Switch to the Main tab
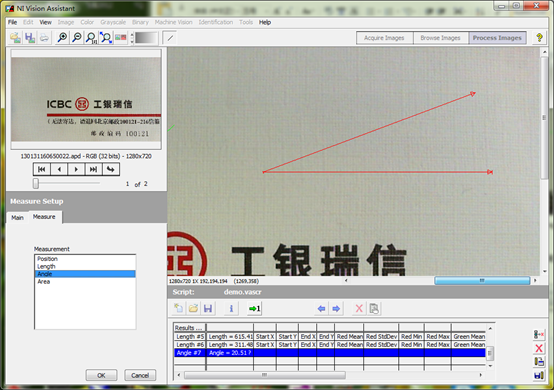 tap(17, 218)
